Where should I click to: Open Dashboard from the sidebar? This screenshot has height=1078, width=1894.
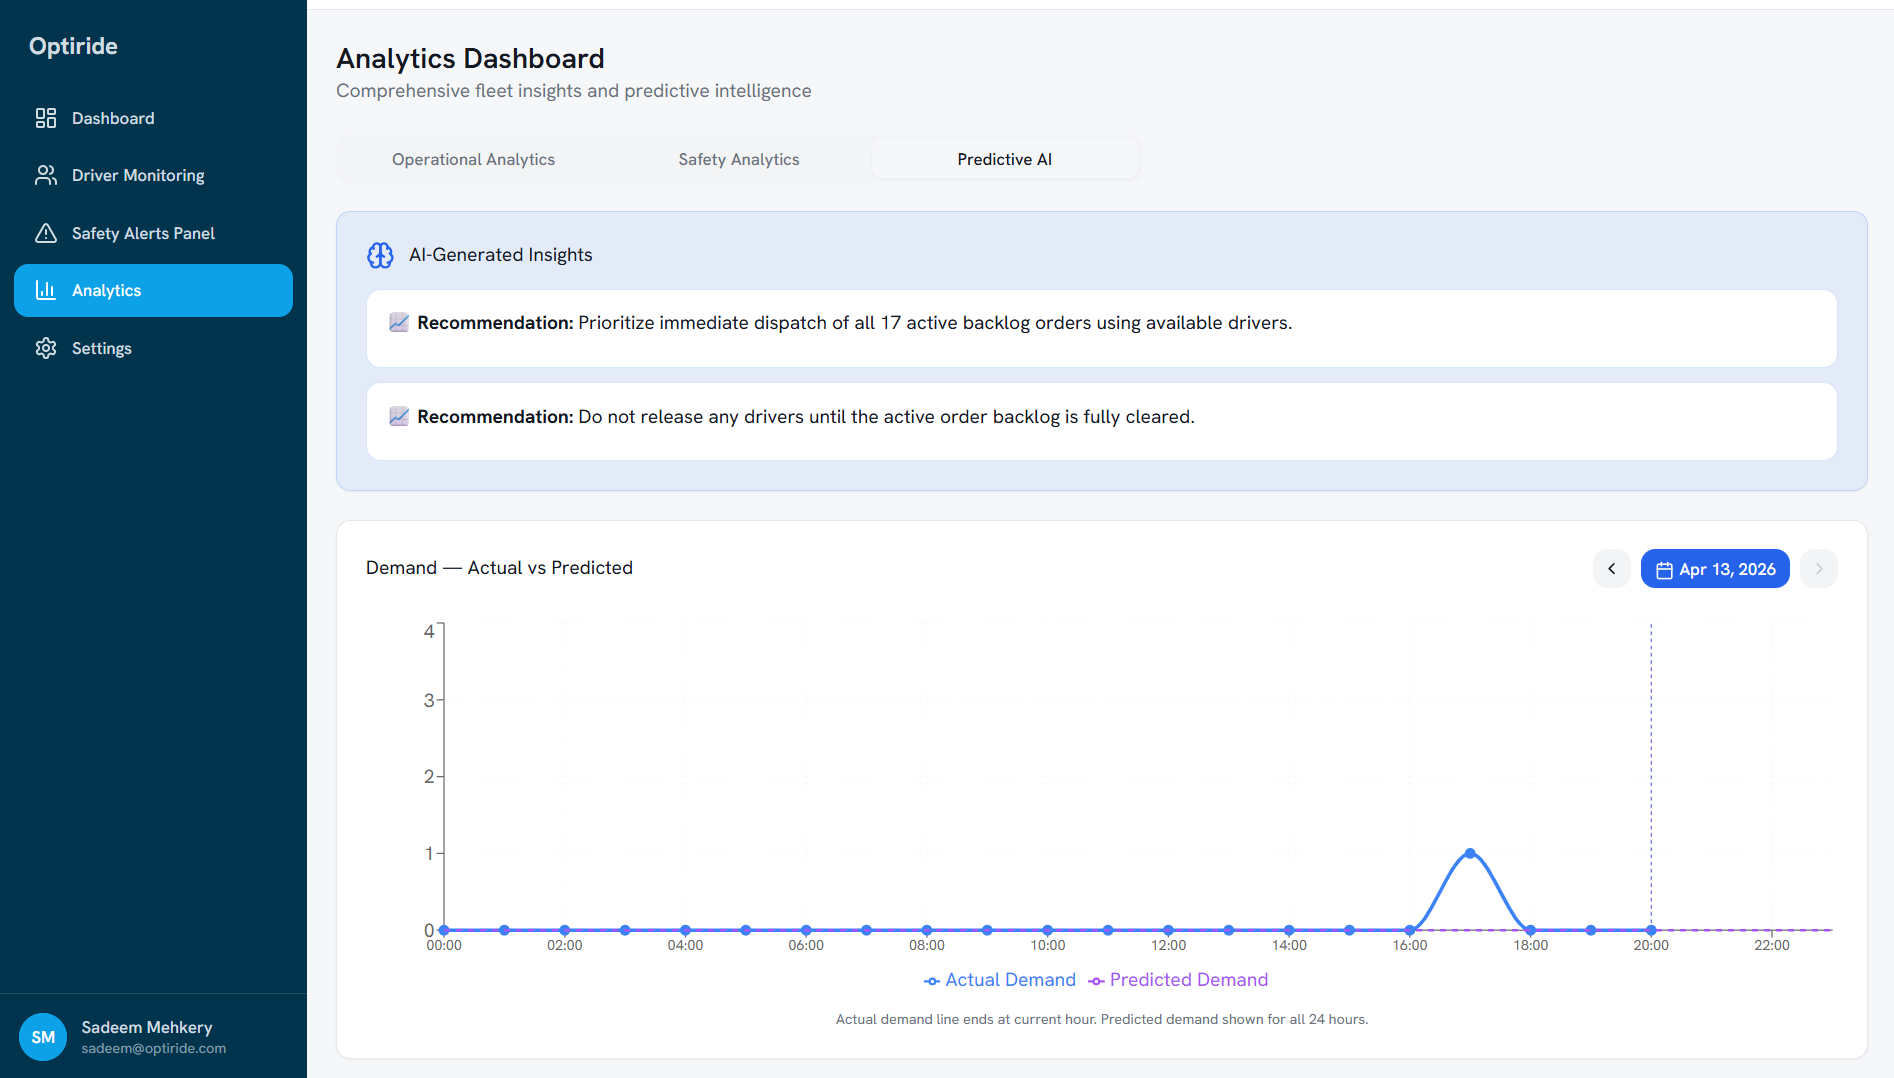(153, 118)
